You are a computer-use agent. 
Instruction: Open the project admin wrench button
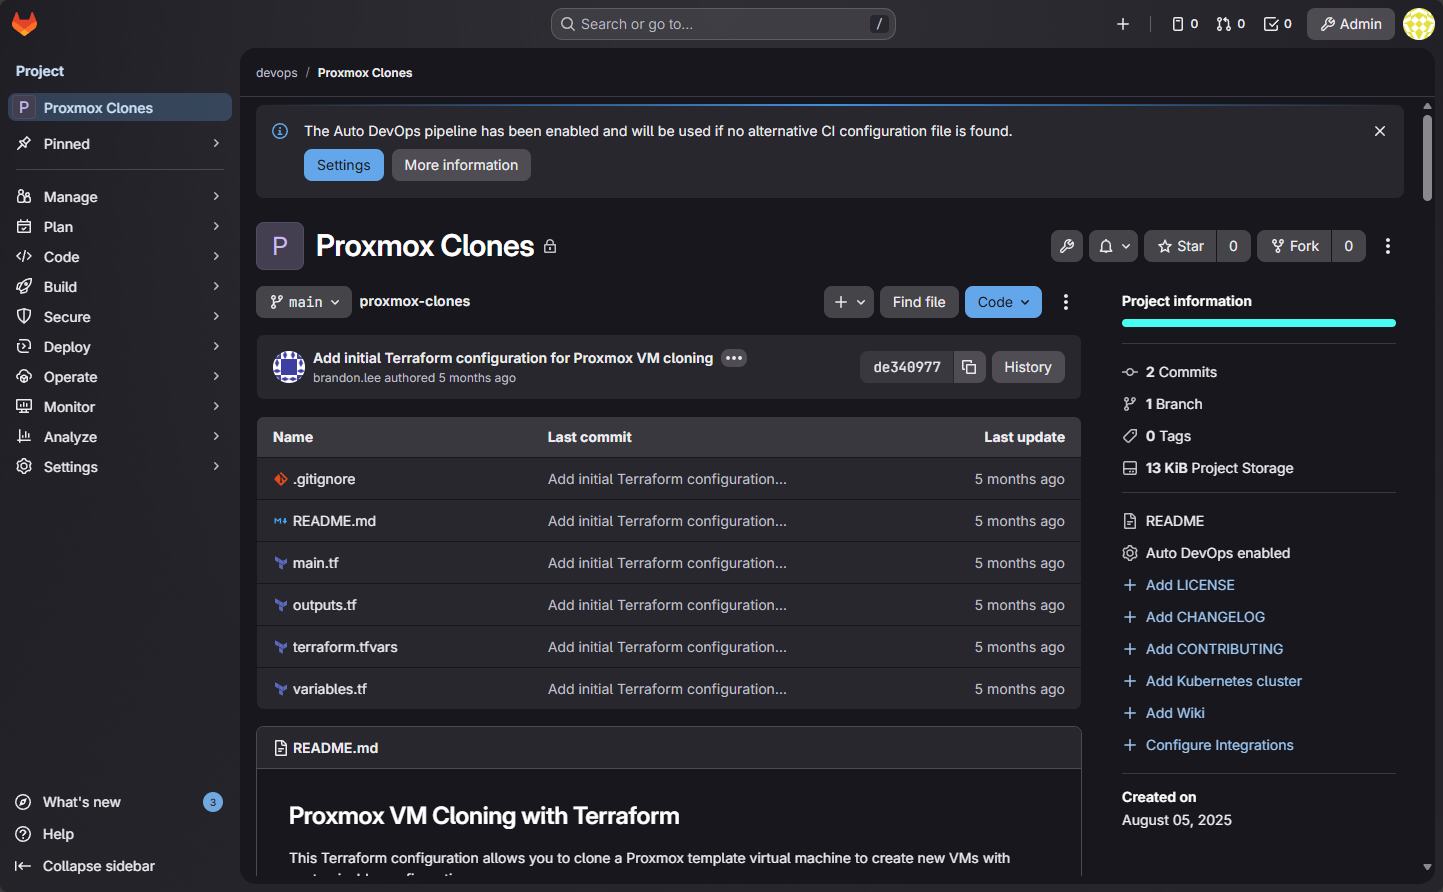(x=1067, y=246)
